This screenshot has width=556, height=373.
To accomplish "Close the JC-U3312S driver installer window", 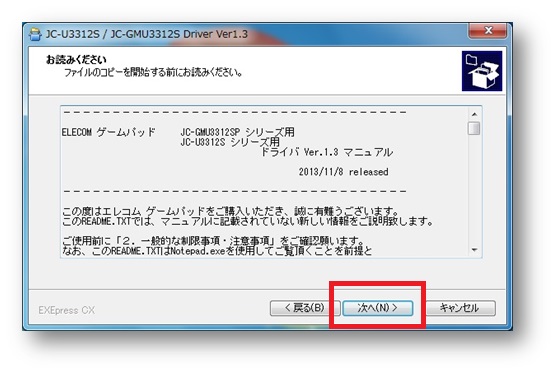I will [x=488, y=31].
